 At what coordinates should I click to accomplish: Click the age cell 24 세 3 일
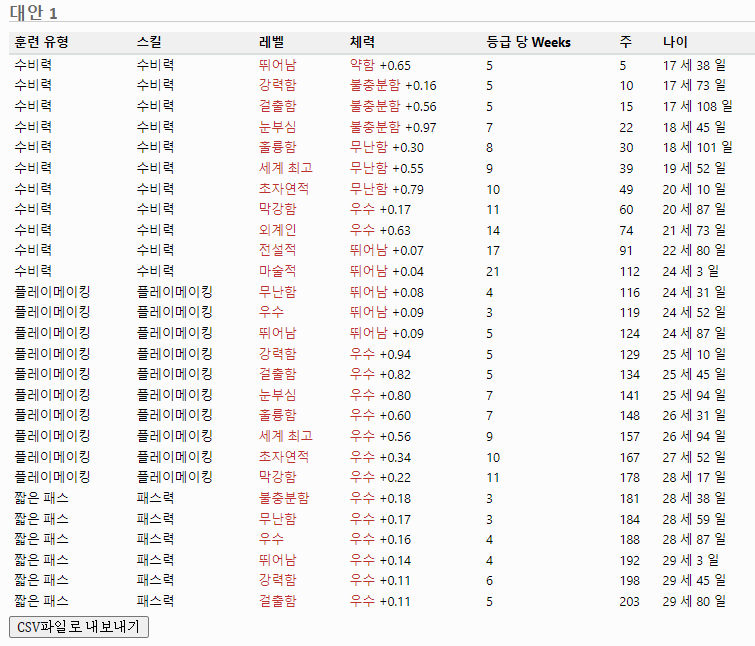pyautogui.click(x=690, y=271)
